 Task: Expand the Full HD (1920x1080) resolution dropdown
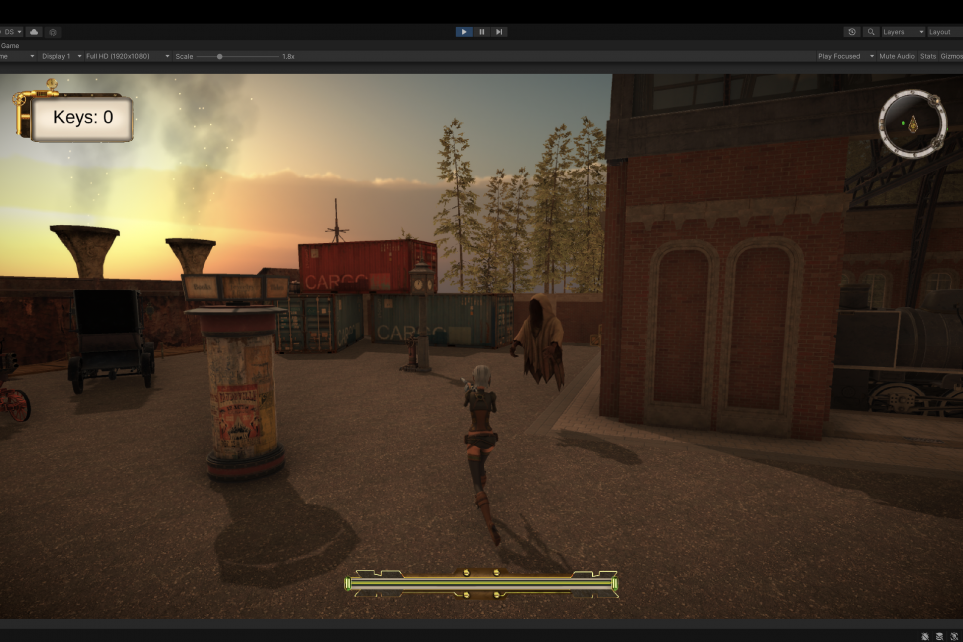pos(127,56)
